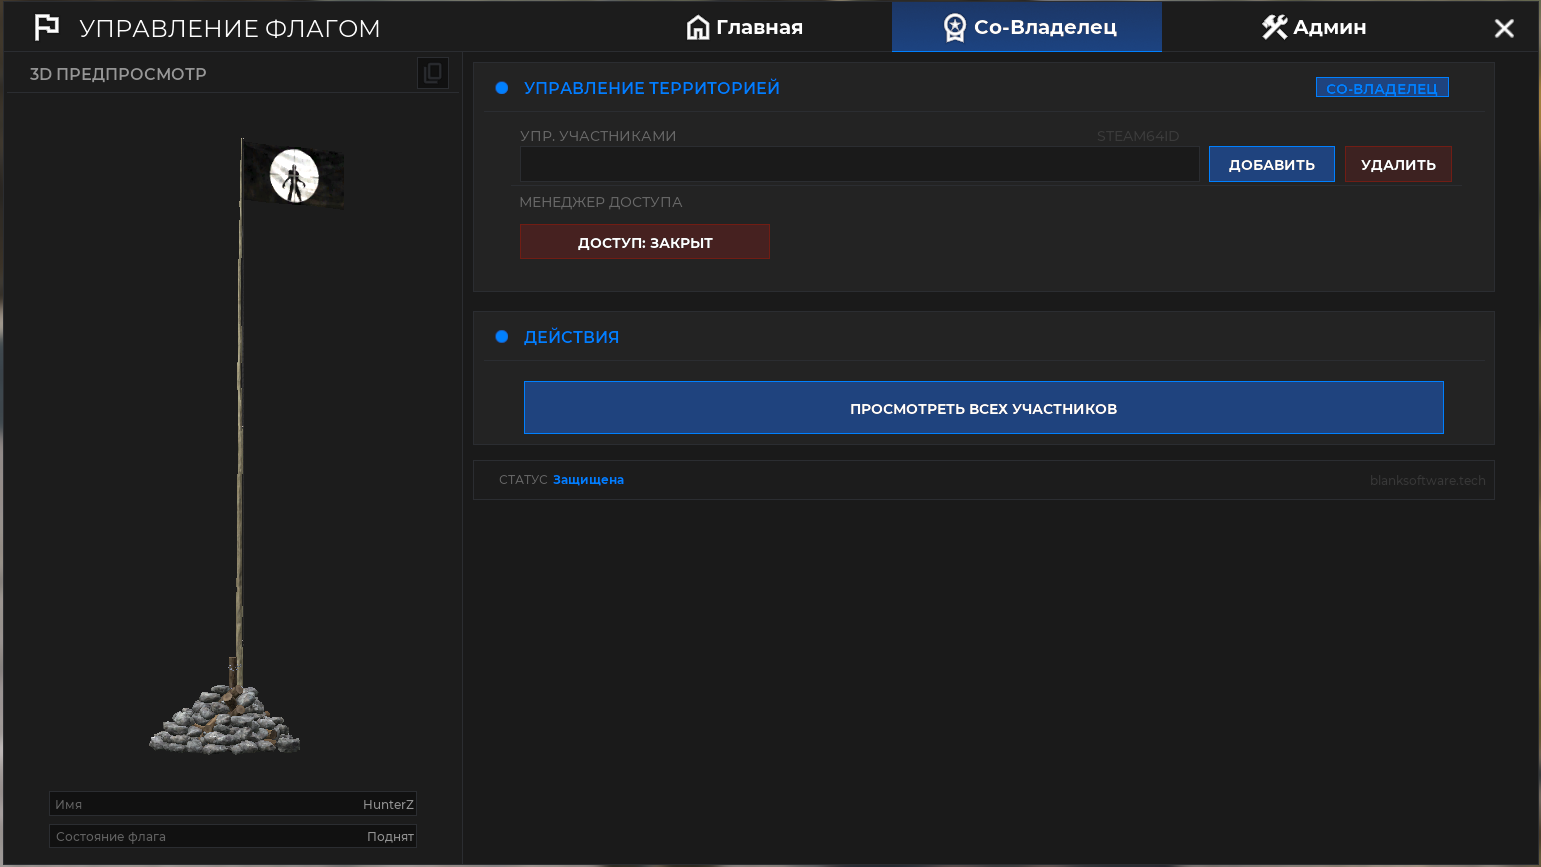Click blue bullet next to Управление территорией
1541x867 pixels.
click(x=502, y=88)
